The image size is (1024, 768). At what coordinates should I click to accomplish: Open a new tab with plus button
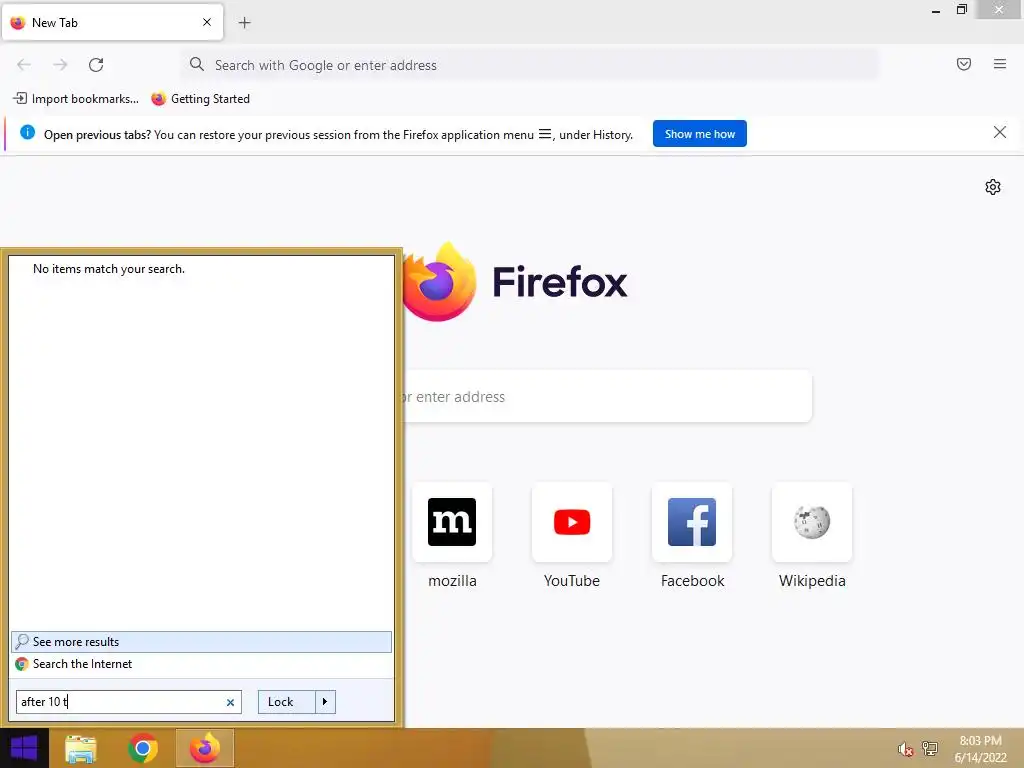coord(244,23)
